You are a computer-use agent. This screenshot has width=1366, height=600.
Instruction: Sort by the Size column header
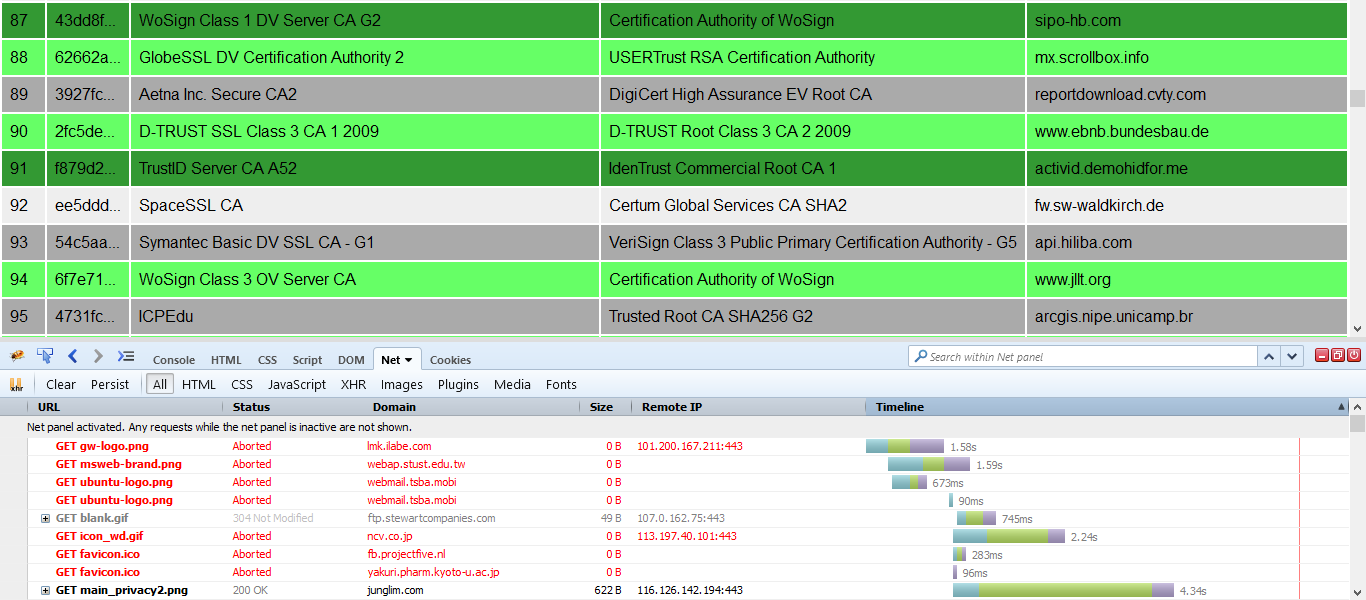click(605, 407)
